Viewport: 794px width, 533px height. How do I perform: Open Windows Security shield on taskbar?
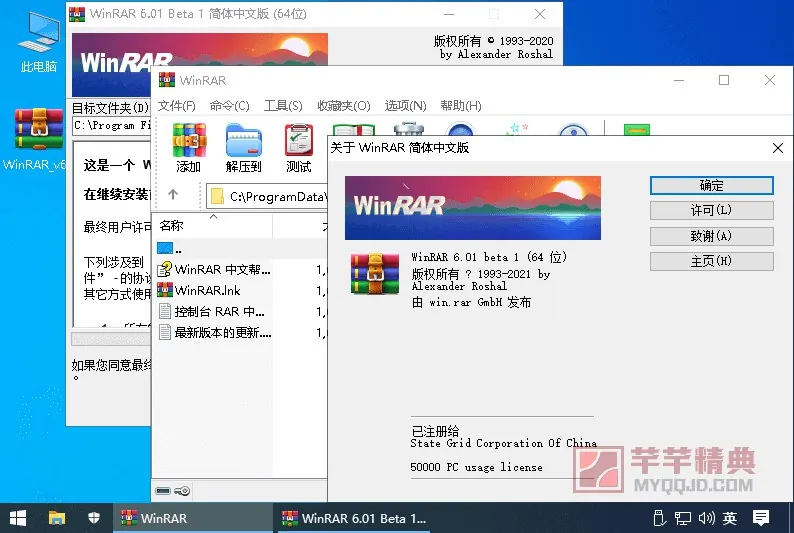pyautogui.click(x=94, y=518)
